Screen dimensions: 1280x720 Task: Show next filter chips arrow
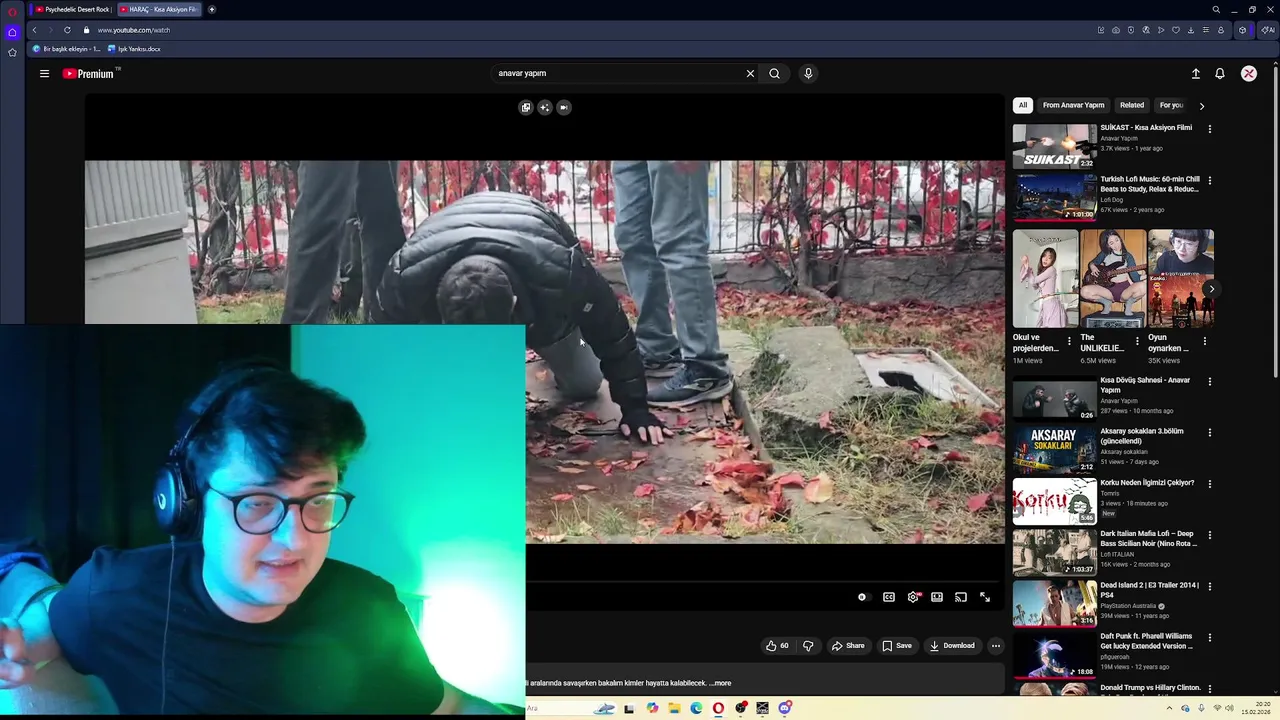point(1202,105)
